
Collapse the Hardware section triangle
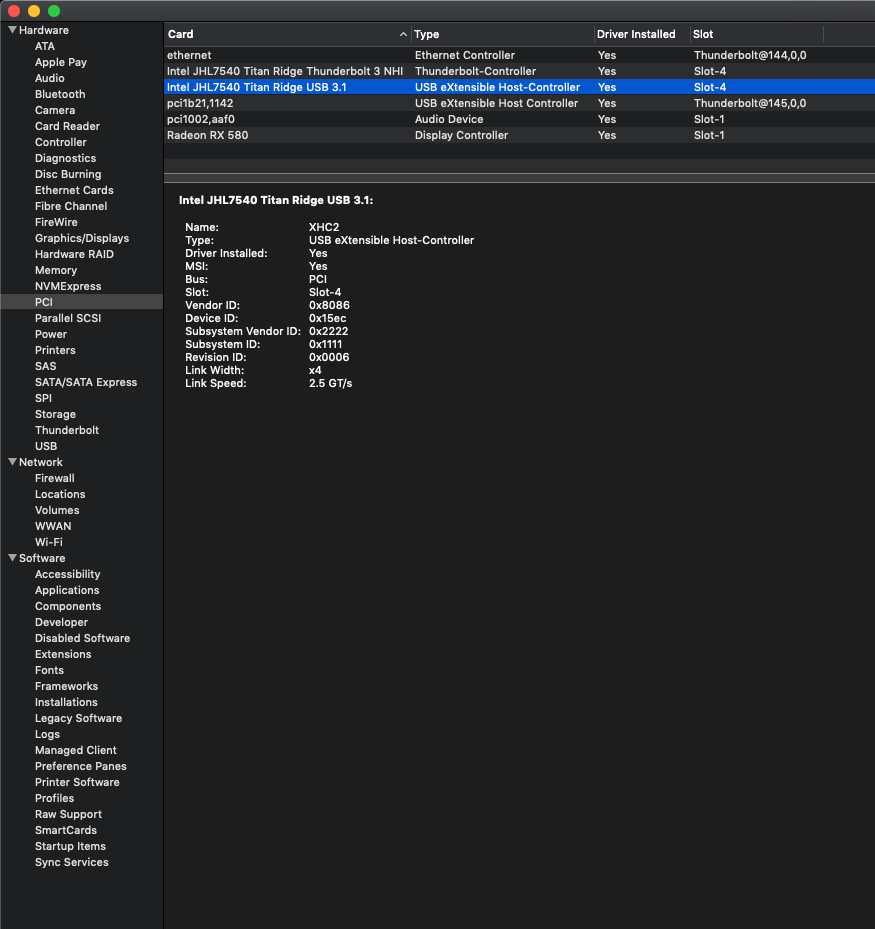[x=12, y=30]
